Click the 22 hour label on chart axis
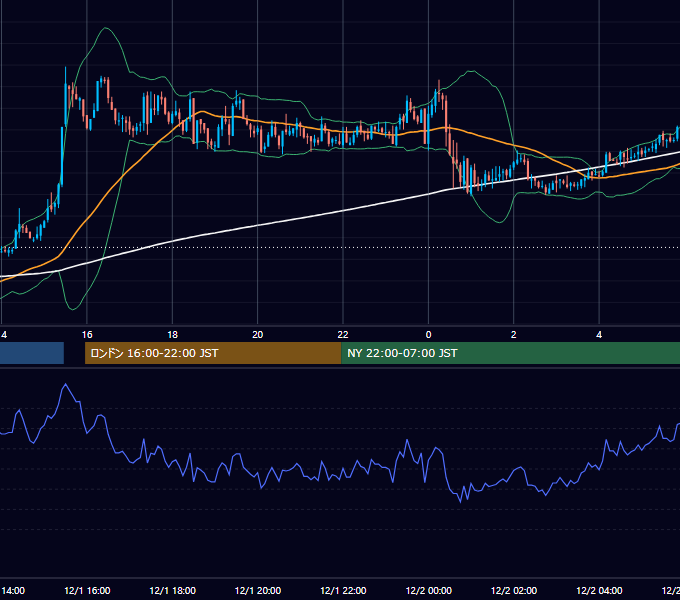 coord(343,335)
